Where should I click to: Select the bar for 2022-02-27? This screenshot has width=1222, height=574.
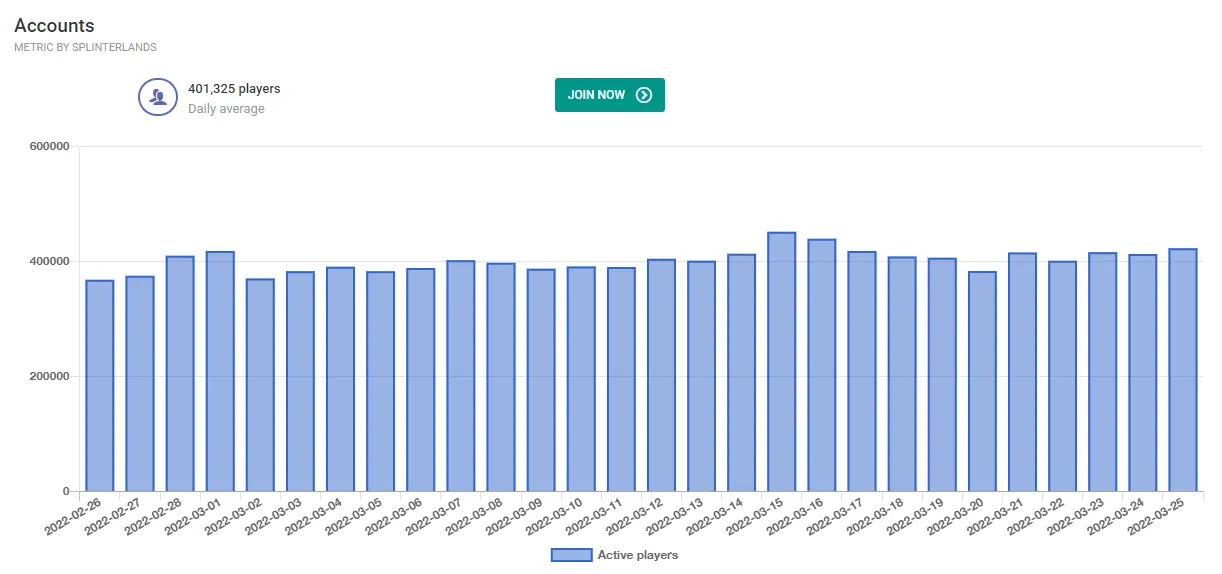coord(140,384)
